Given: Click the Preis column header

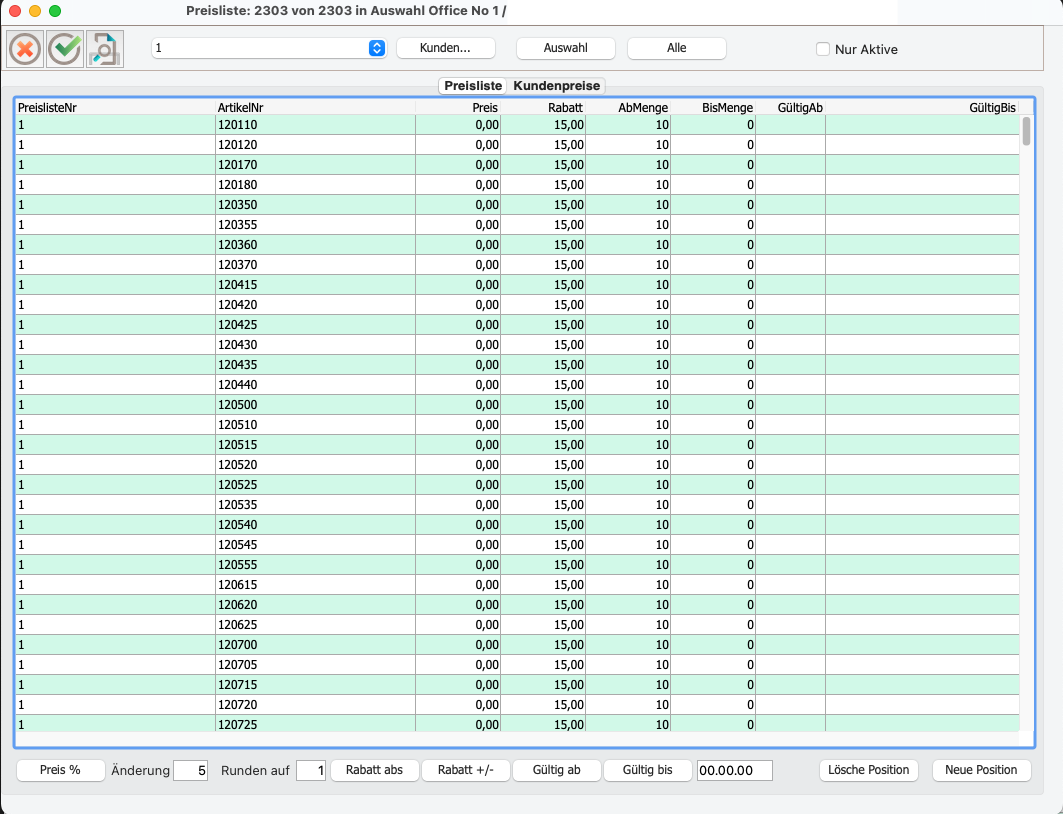Looking at the screenshot, I should pyautogui.click(x=458, y=107).
